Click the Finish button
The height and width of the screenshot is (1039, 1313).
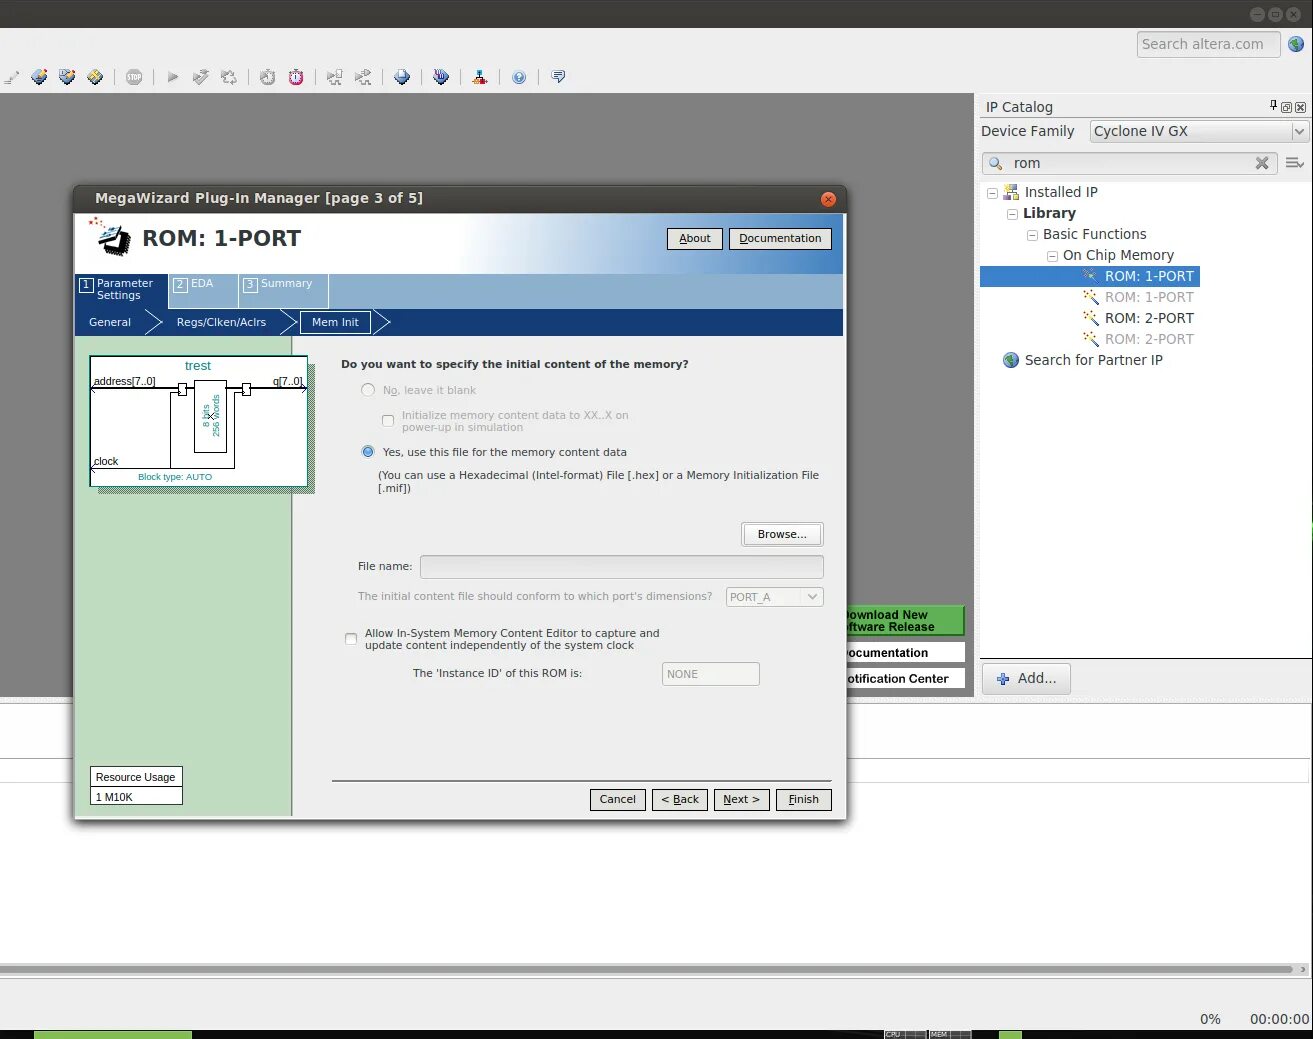point(804,799)
